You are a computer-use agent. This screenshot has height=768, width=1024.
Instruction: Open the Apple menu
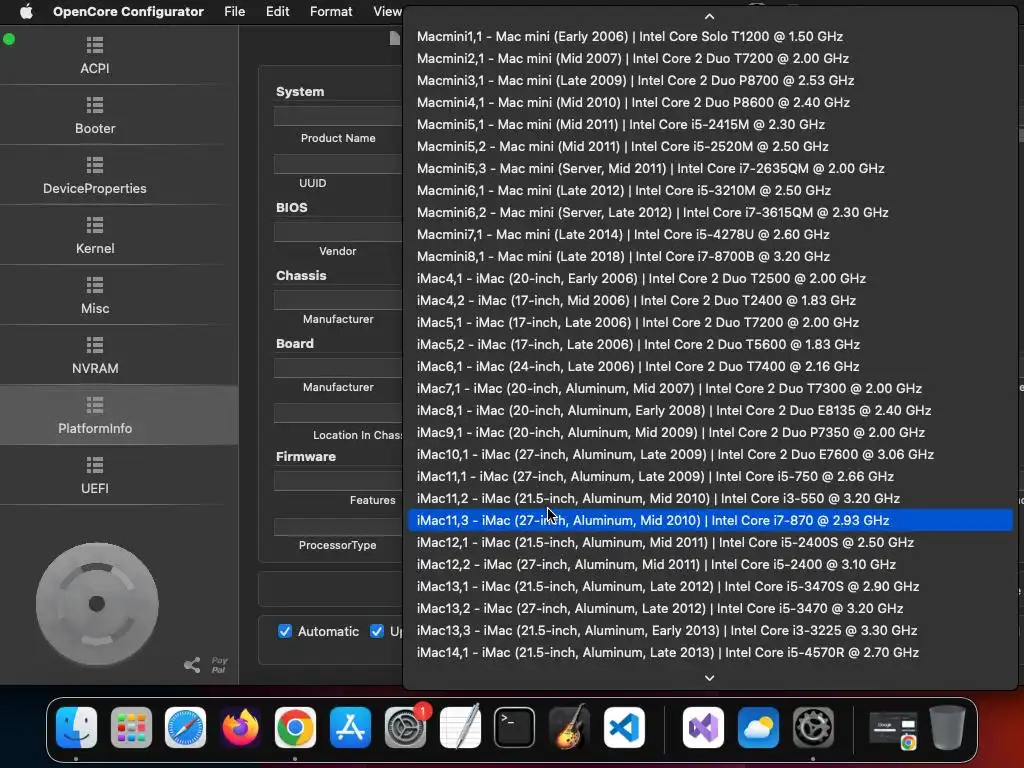tap(26, 11)
